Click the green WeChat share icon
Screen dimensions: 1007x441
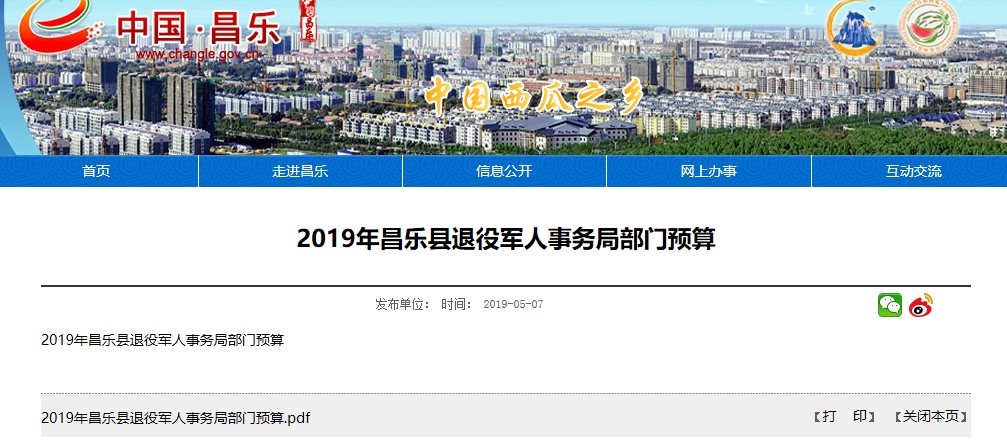(x=889, y=305)
